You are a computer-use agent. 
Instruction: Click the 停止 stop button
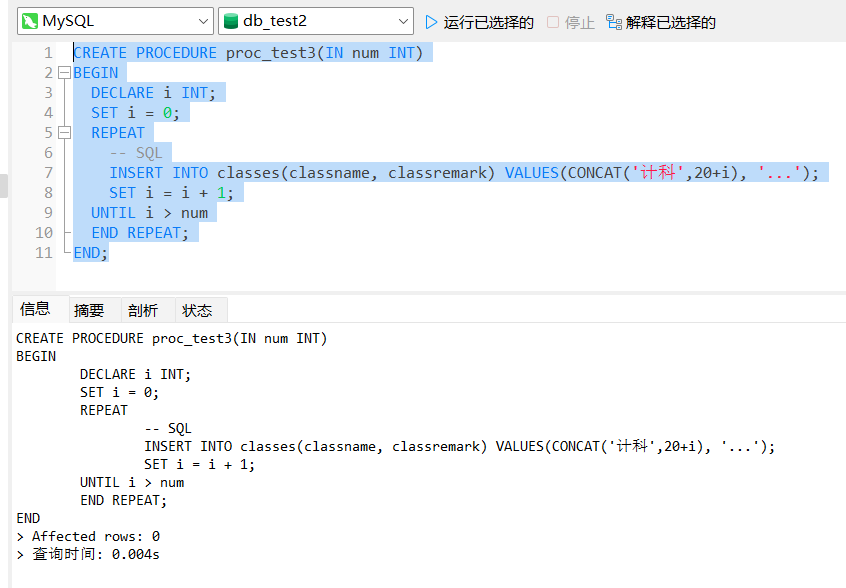tap(571, 22)
